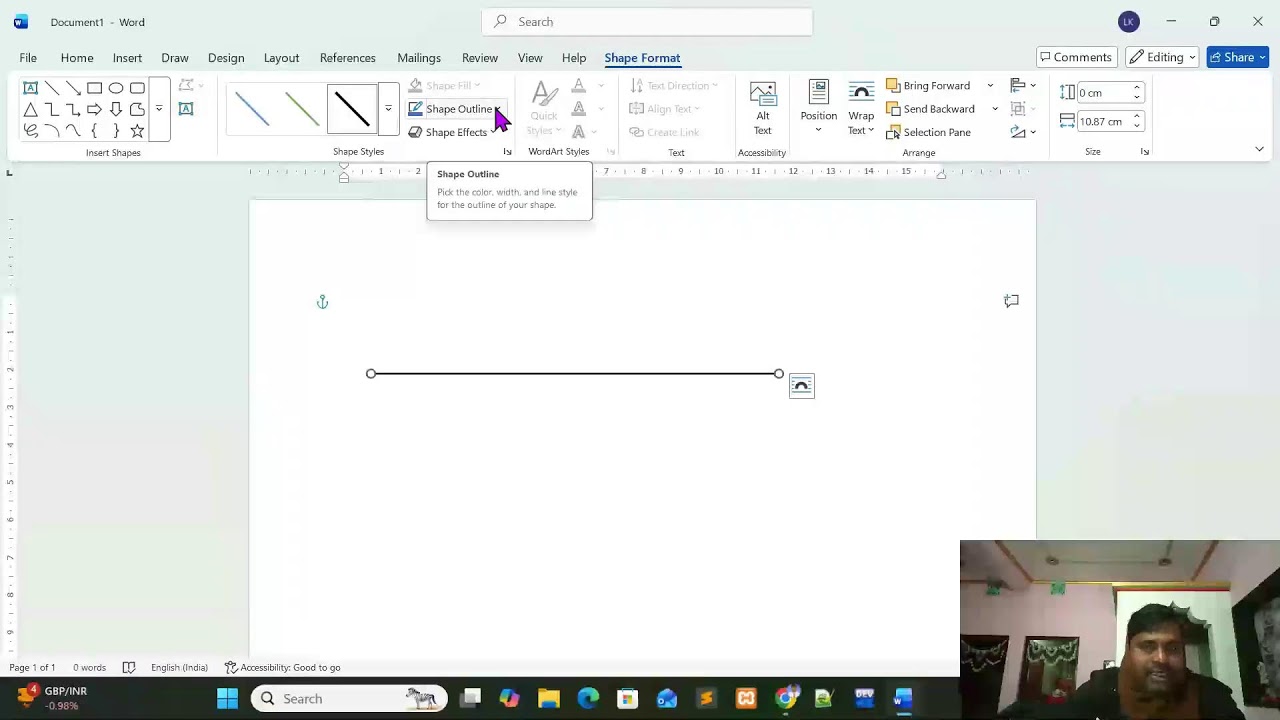Click the anchor icon in the document
The image size is (1280, 720).
pyautogui.click(x=322, y=302)
